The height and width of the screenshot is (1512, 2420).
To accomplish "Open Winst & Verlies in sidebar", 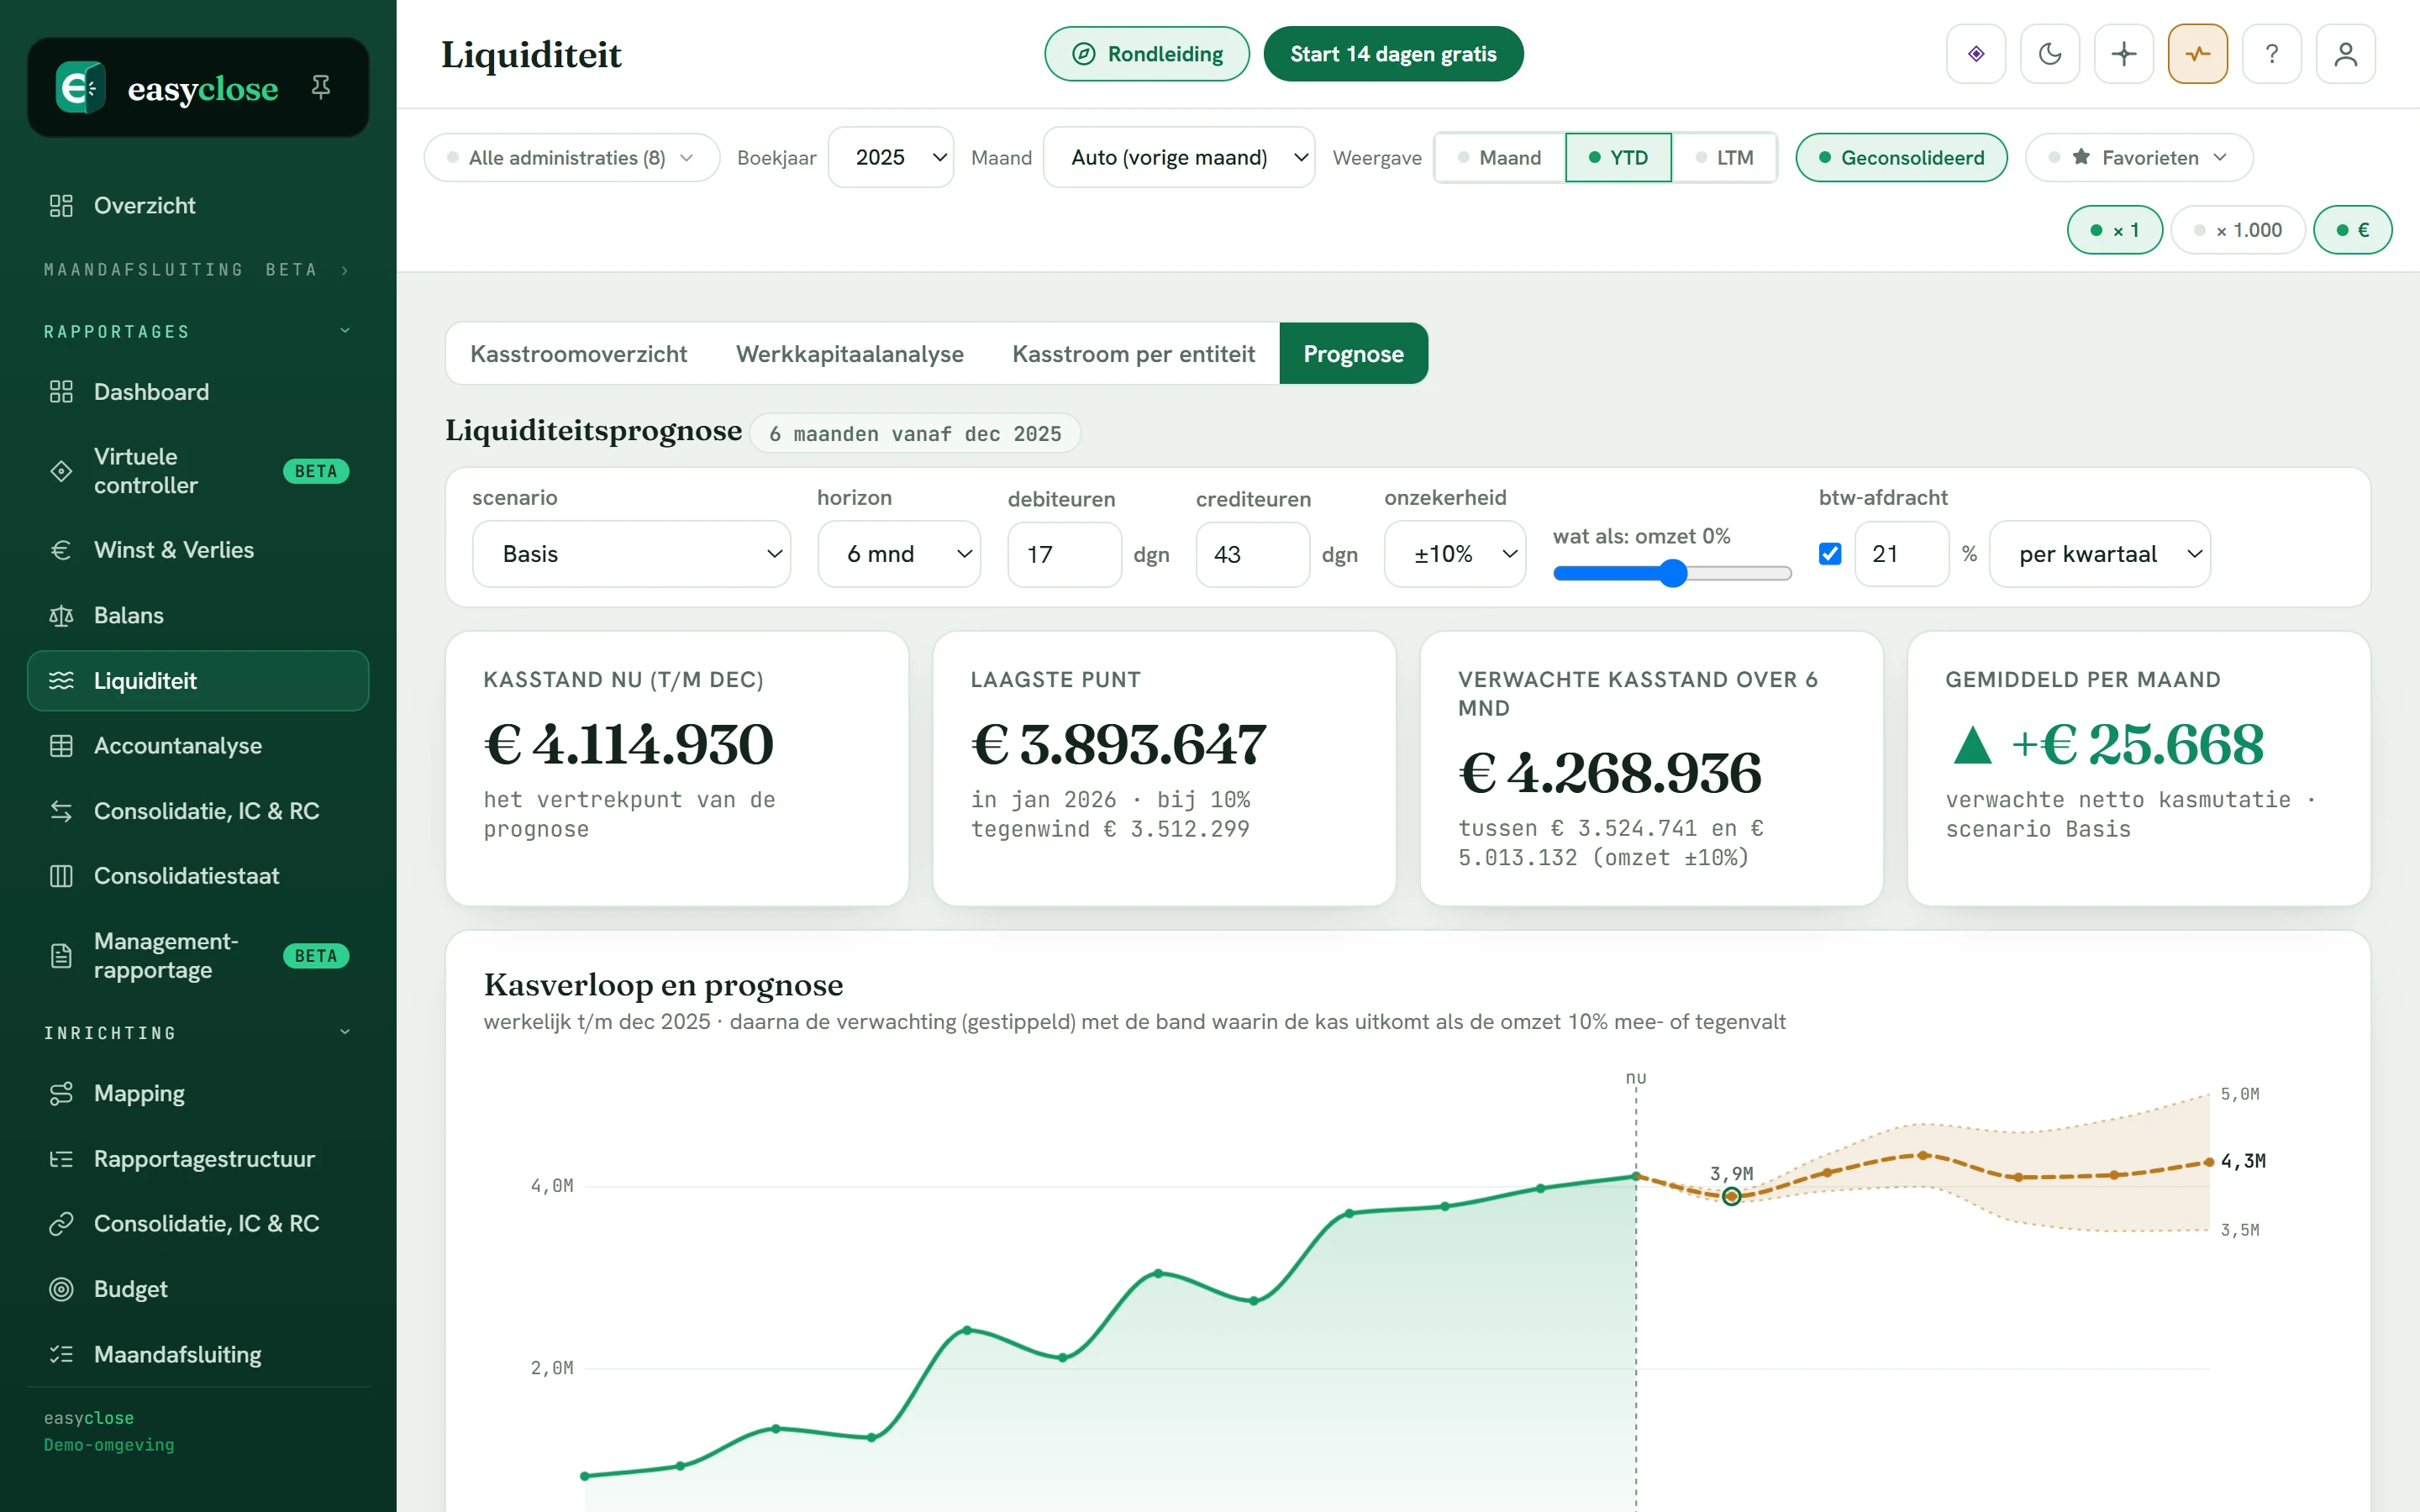I will (198, 550).
